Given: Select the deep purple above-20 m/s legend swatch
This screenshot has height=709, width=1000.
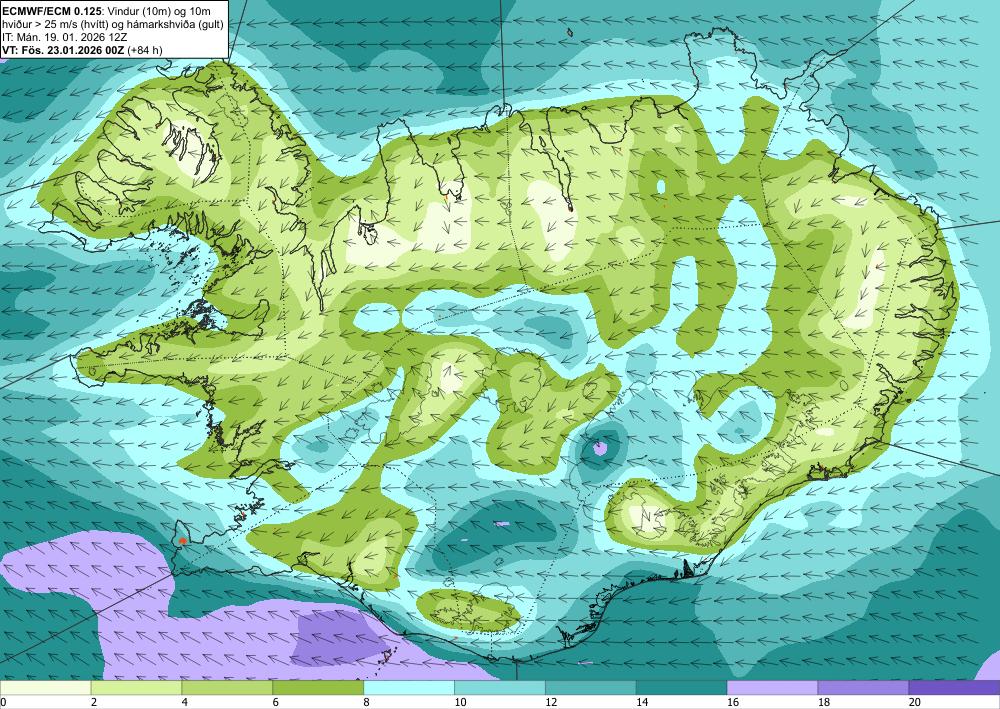Looking at the screenshot, I should pyautogui.click(x=954, y=688).
